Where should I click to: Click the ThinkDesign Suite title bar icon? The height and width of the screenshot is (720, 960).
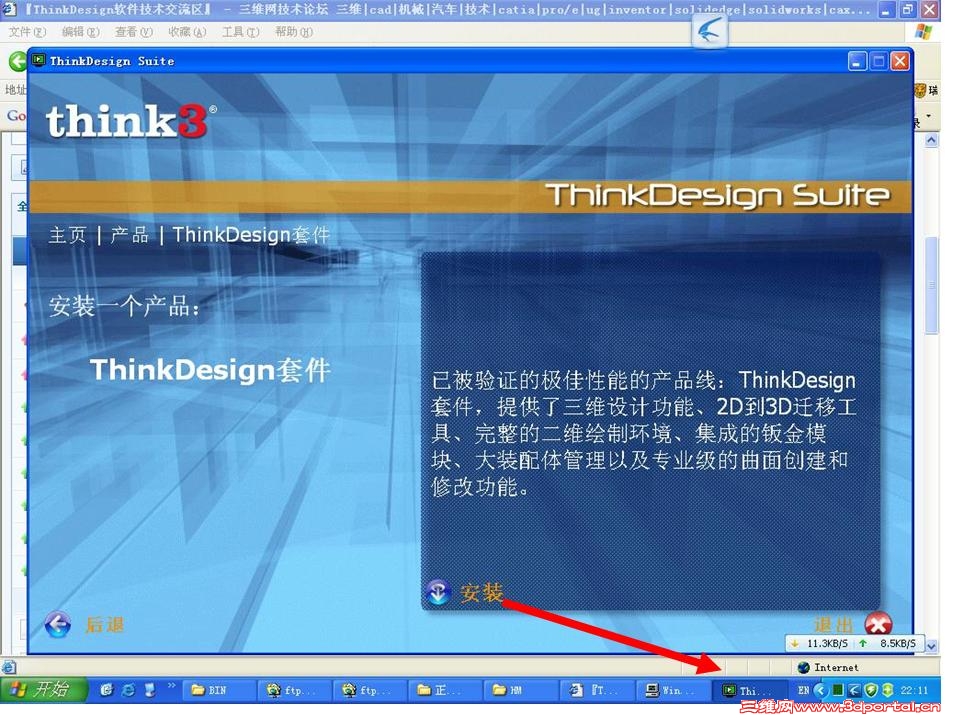tap(38, 60)
